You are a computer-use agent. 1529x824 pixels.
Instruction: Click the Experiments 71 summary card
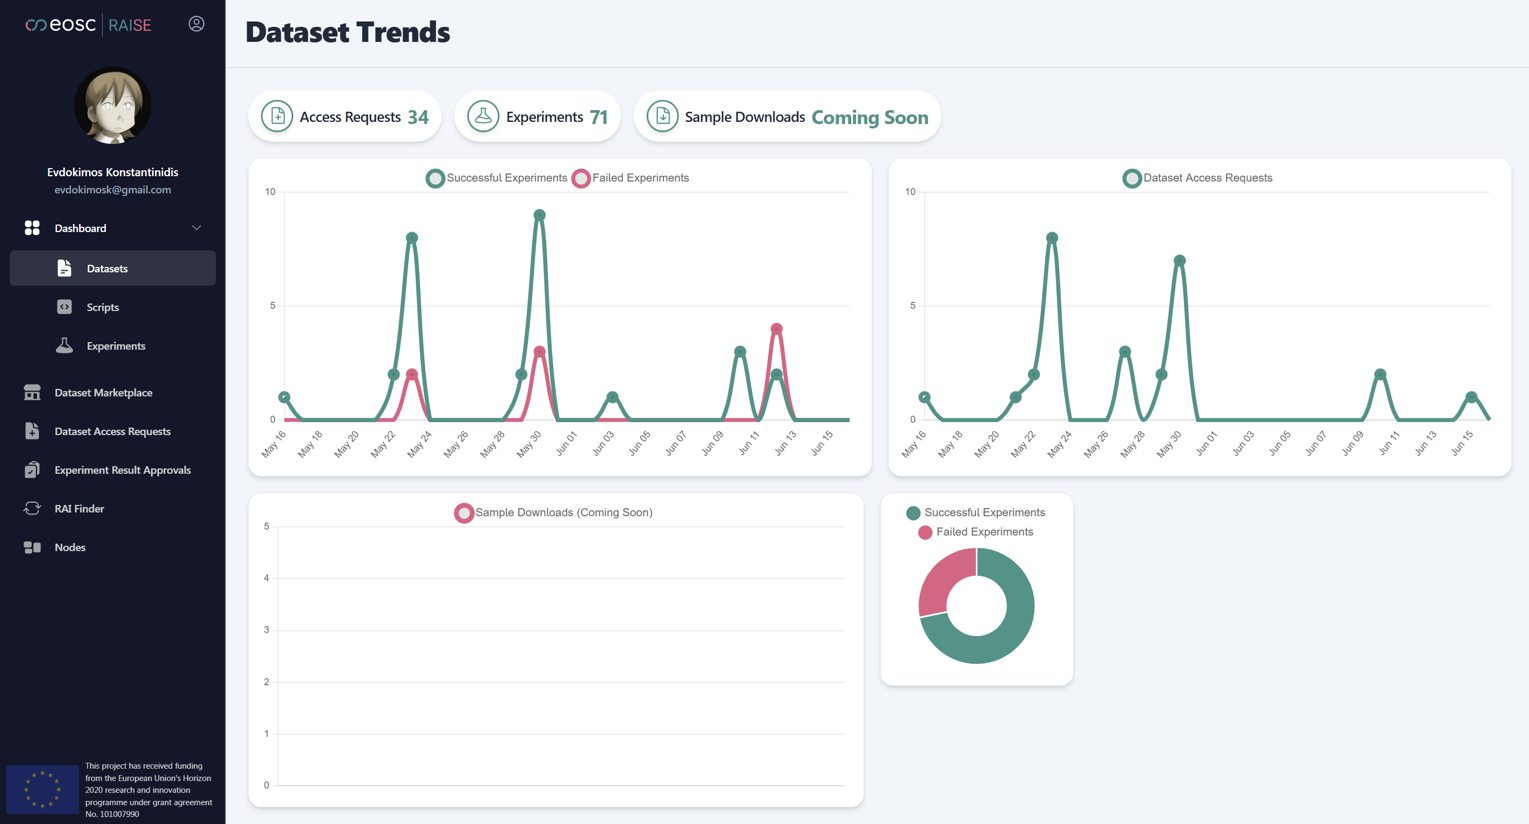(537, 116)
